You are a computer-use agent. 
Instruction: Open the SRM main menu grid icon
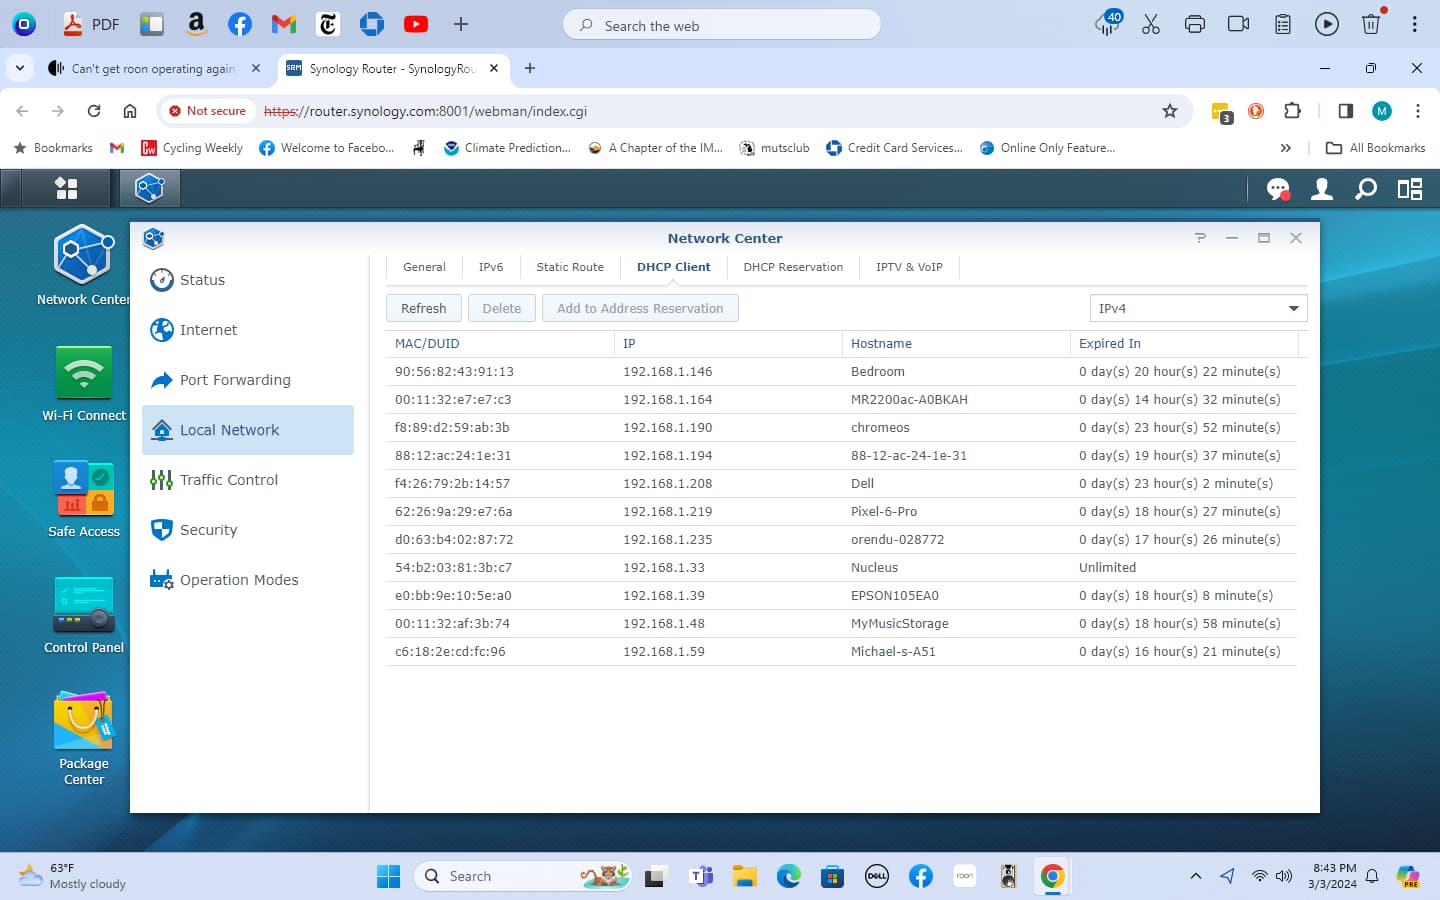[x=67, y=188]
